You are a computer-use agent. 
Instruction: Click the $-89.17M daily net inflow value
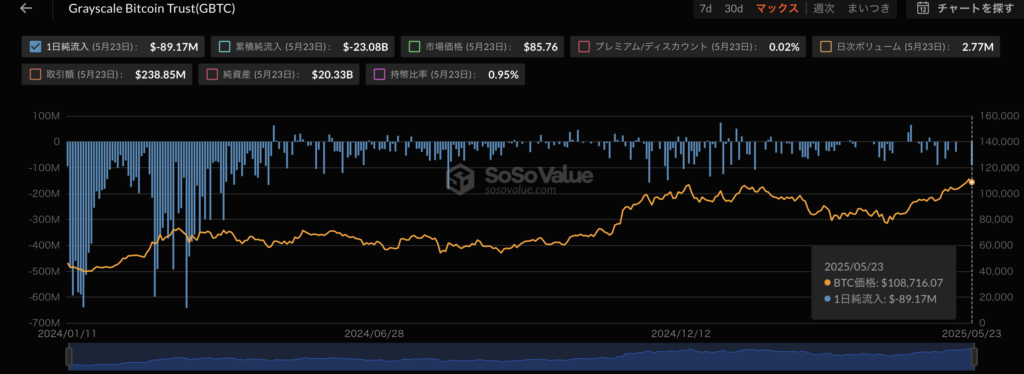pos(173,47)
